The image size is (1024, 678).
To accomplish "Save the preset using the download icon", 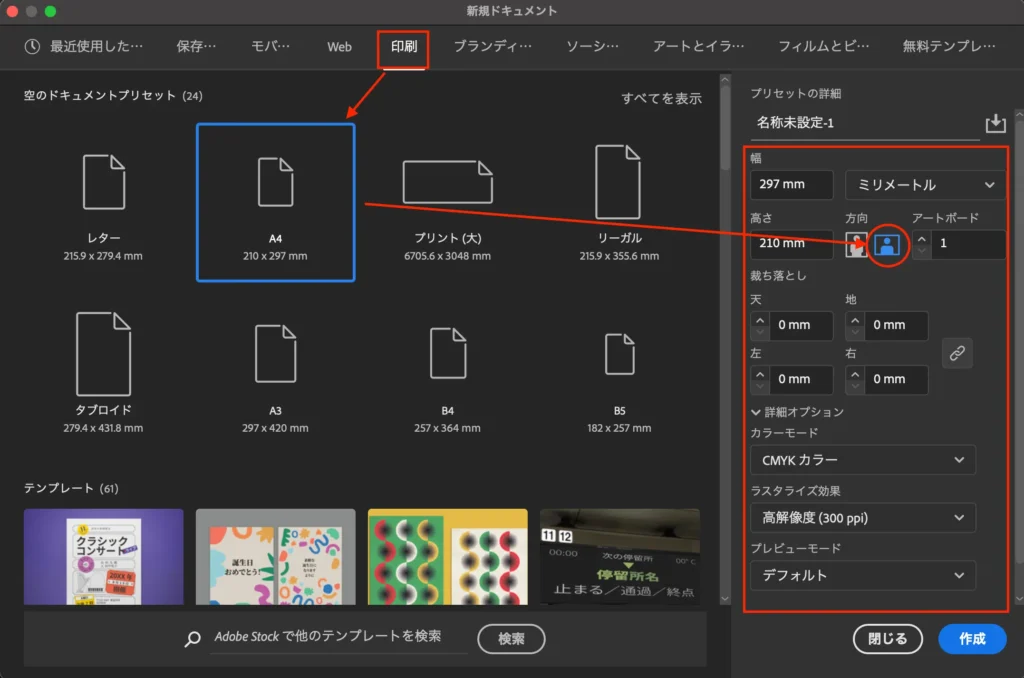I will [x=995, y=122].
